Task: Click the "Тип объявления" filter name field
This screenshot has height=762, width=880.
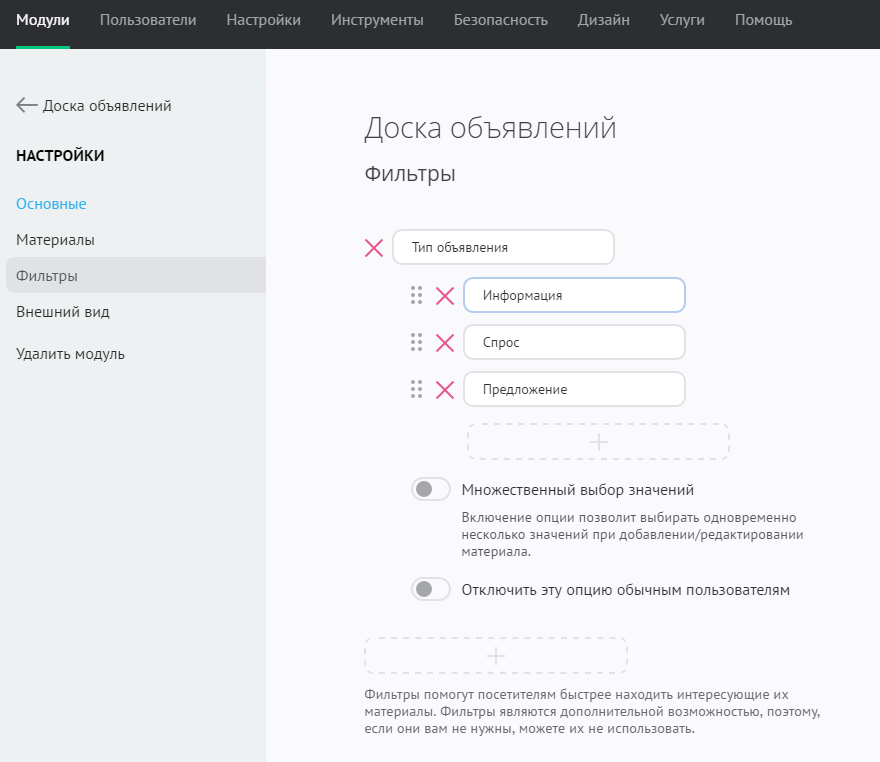Action: 503,248
